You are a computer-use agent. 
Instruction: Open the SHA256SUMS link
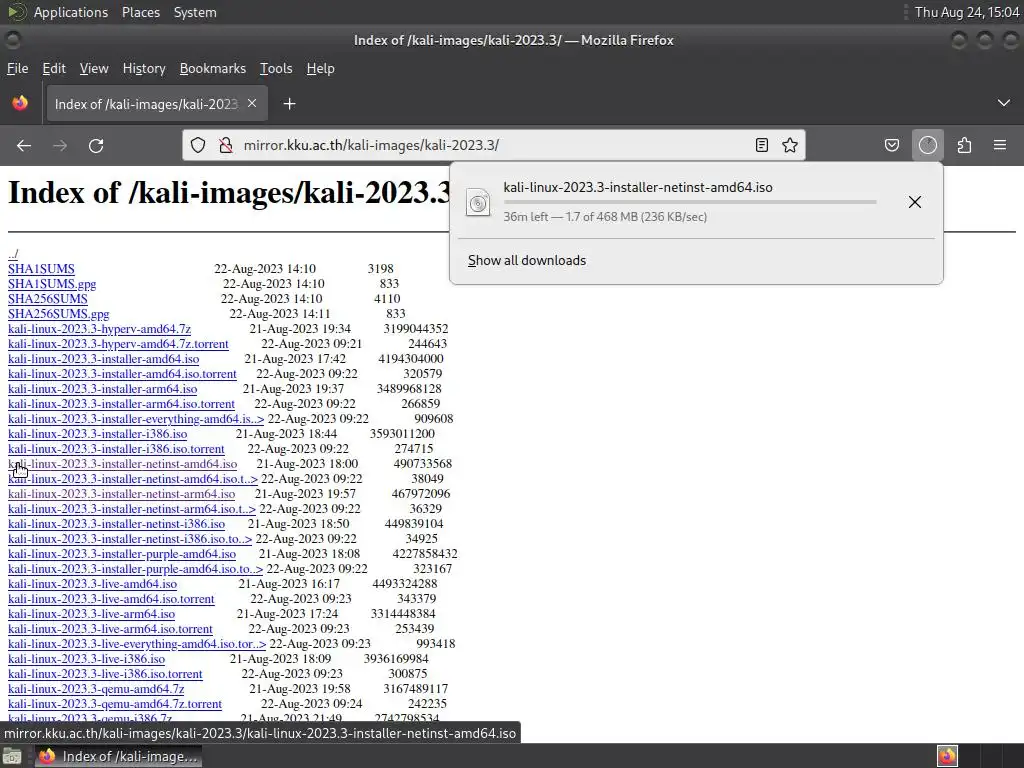point(48,299)
